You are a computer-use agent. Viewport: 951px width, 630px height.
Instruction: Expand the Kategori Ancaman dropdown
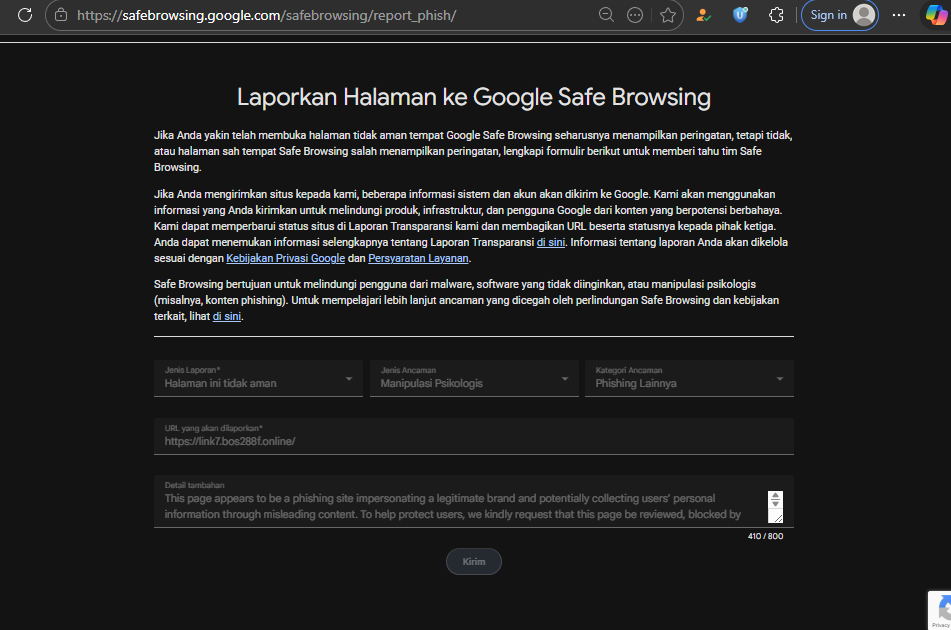tap(689, 378)
